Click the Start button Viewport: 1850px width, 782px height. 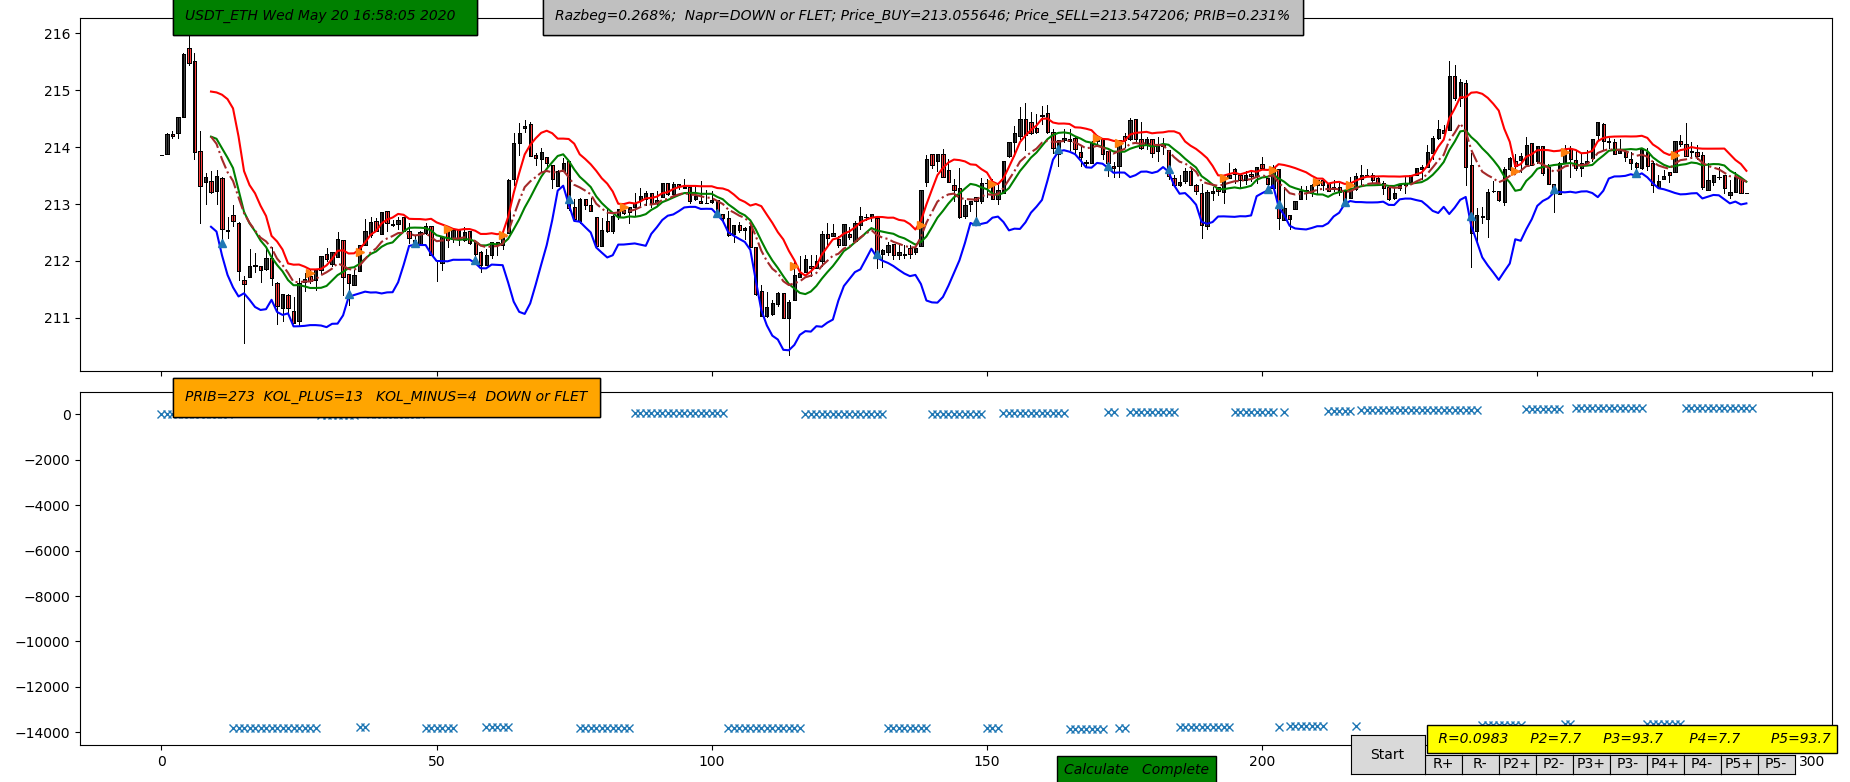[x=1387, y=755]
